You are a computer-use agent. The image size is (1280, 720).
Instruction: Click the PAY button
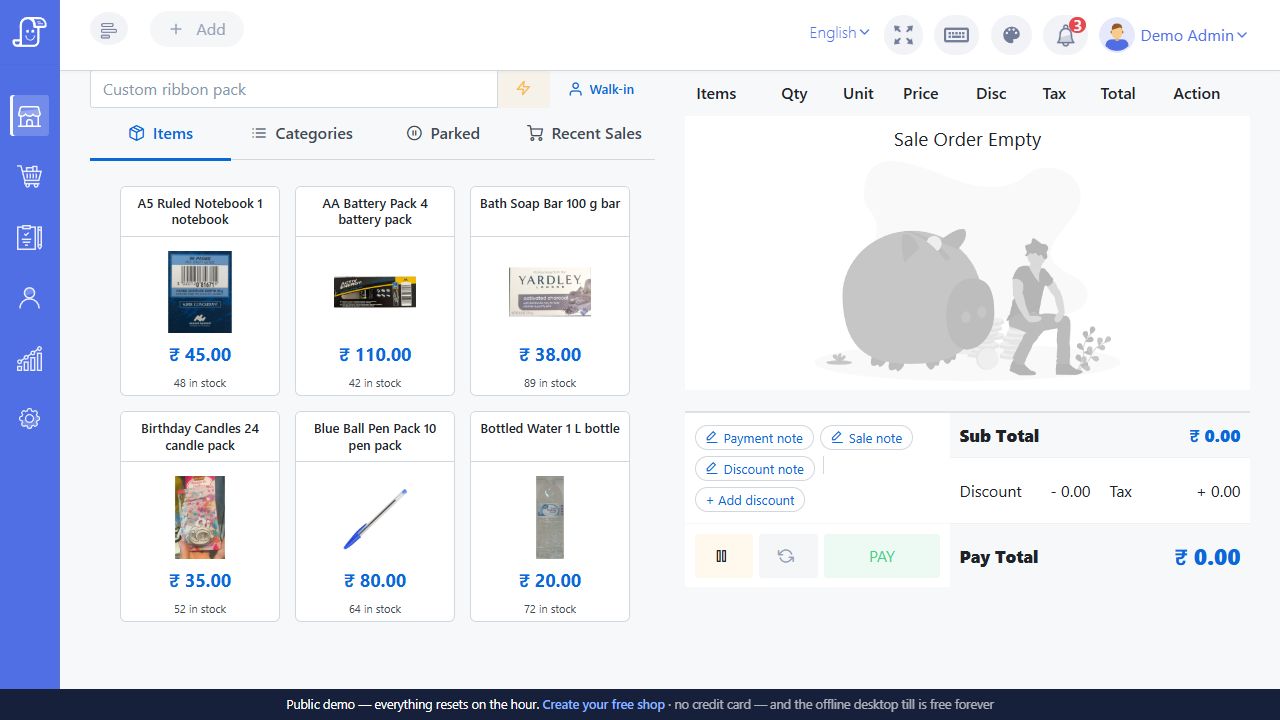882,556
